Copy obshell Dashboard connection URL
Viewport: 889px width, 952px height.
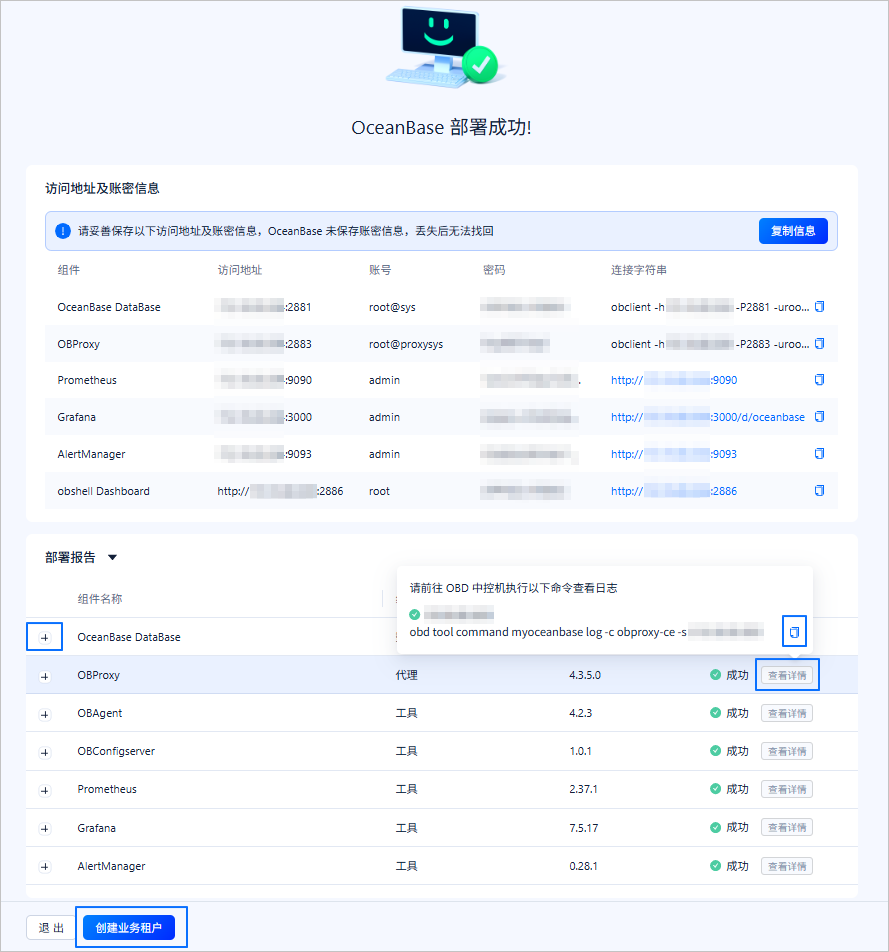pos(819,491)
